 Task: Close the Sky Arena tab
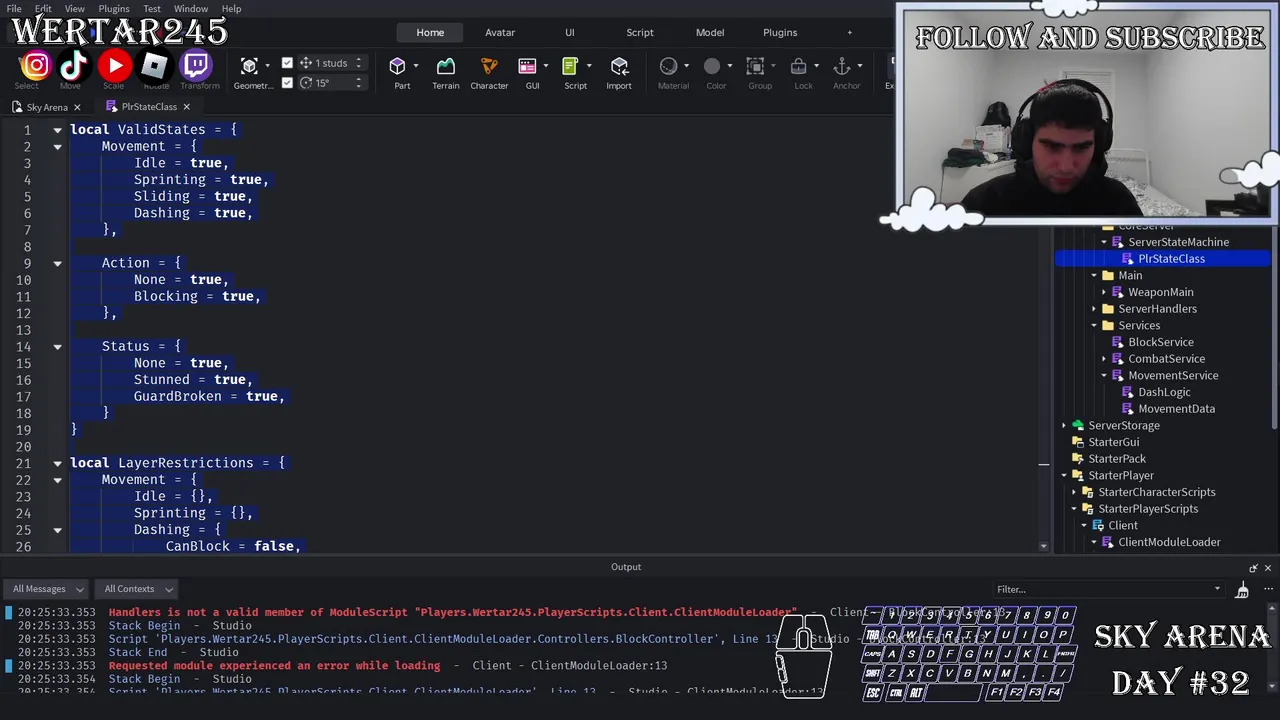(x=77, y=107)
